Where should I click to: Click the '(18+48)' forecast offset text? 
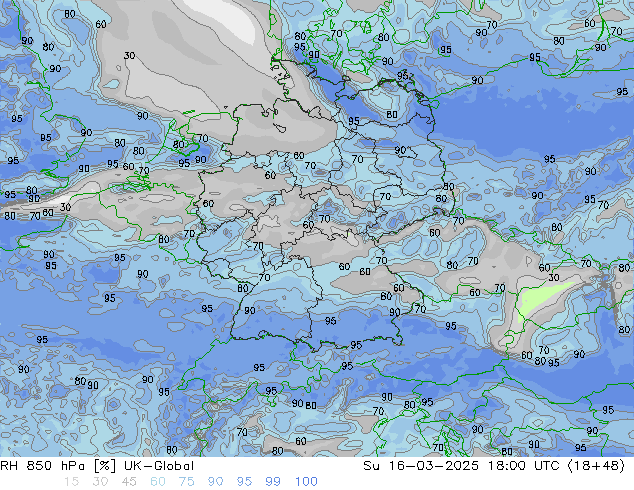596,466
